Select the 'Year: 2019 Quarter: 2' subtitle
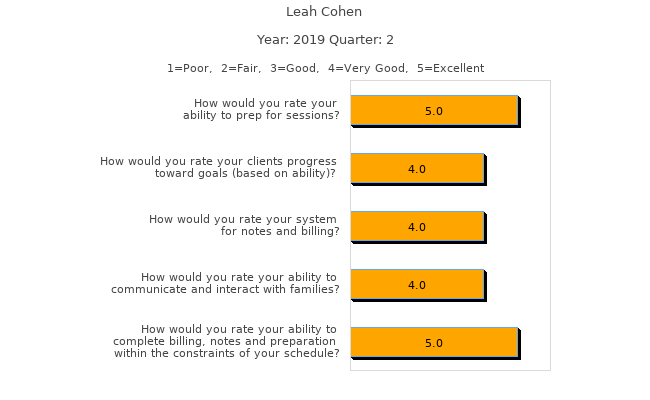The image size is (650, 400). pos(325,40)
